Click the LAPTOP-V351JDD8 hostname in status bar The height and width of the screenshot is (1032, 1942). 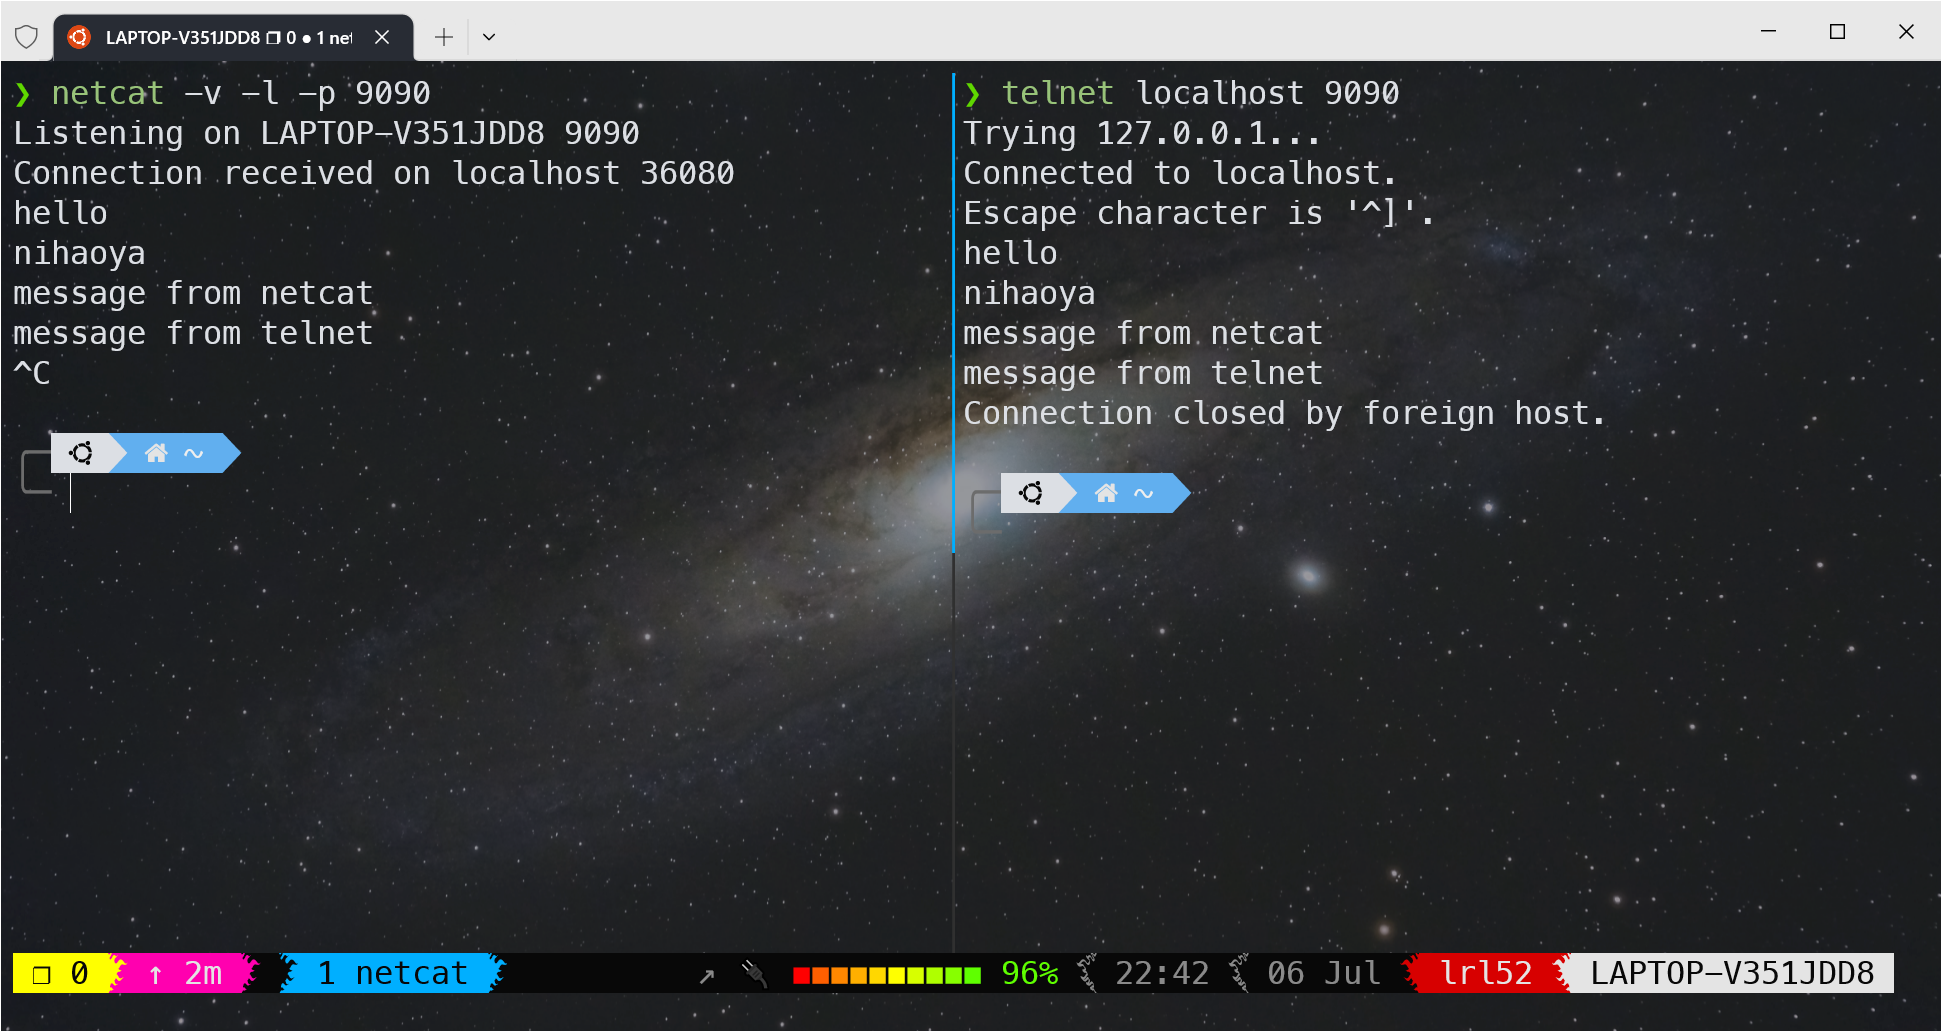[x=1733, y=973]
